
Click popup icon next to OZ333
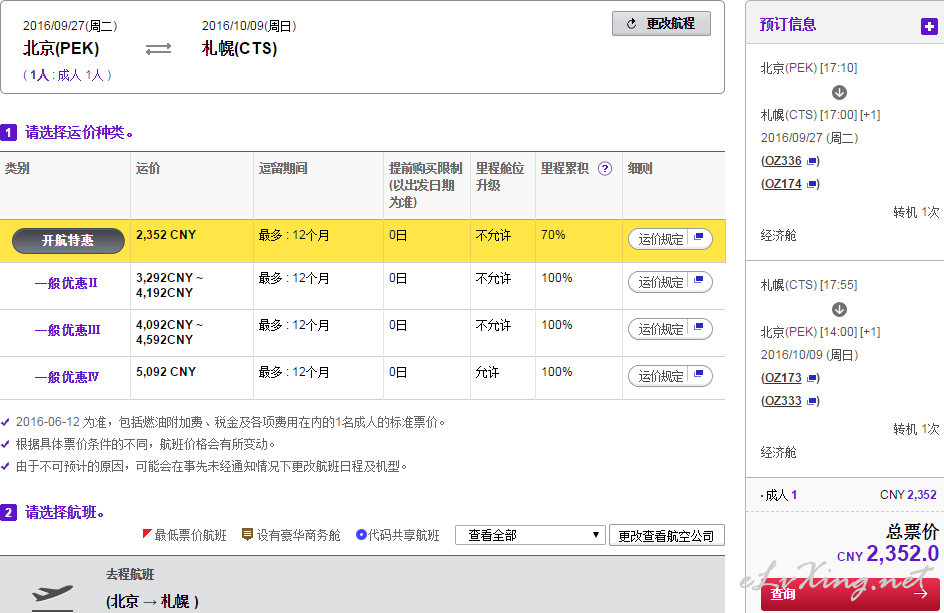[812, 401]
